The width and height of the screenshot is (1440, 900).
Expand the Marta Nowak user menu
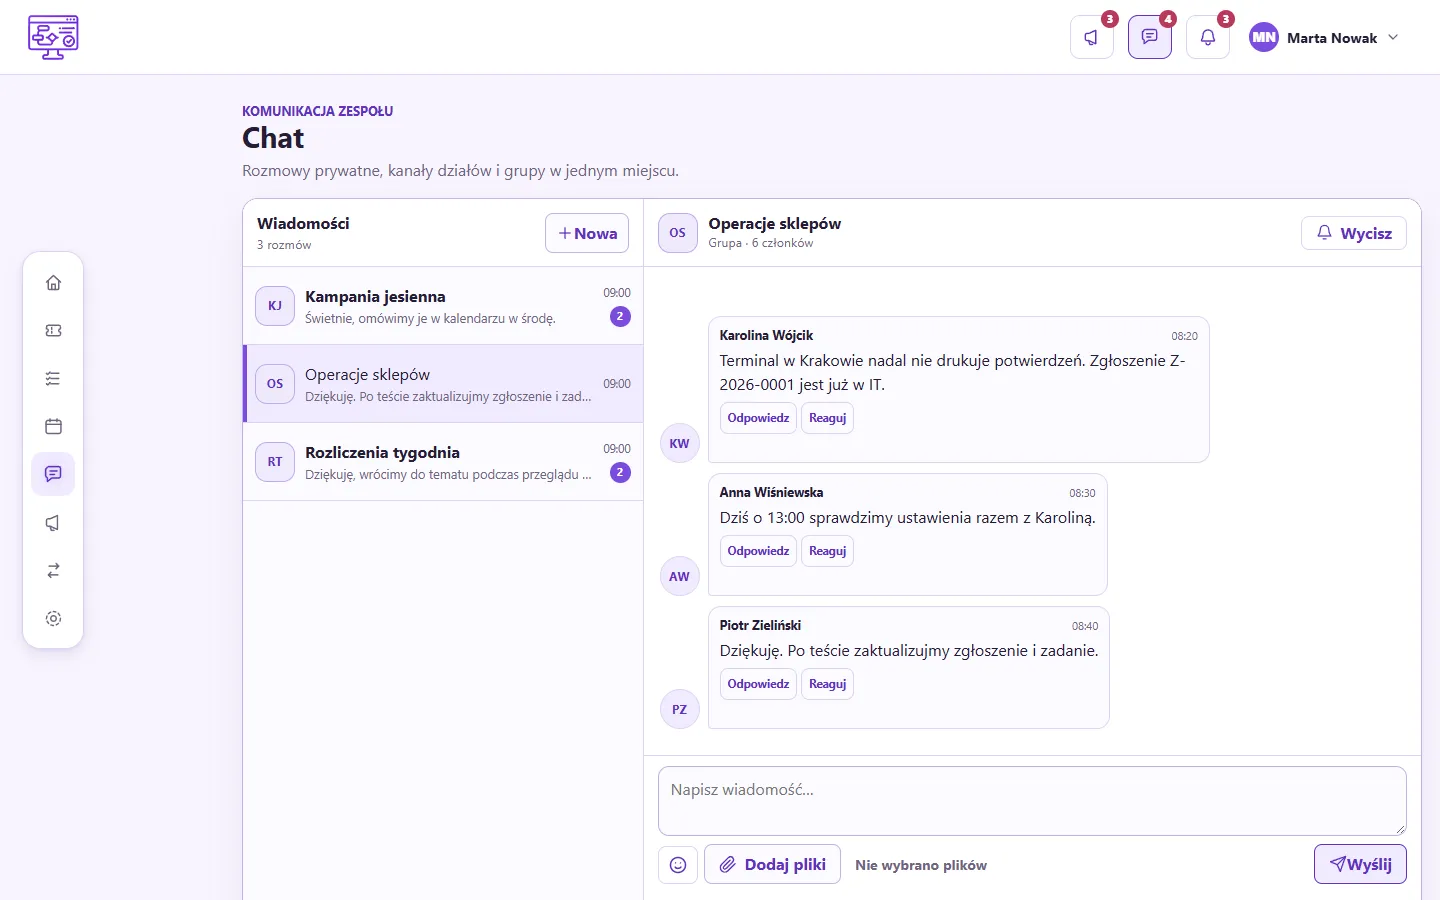[1324, 38]
